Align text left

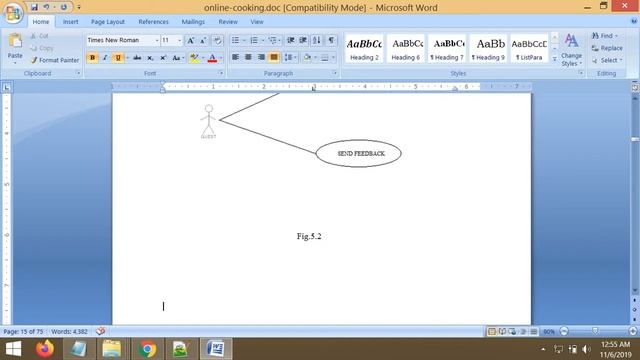point(236,58)
